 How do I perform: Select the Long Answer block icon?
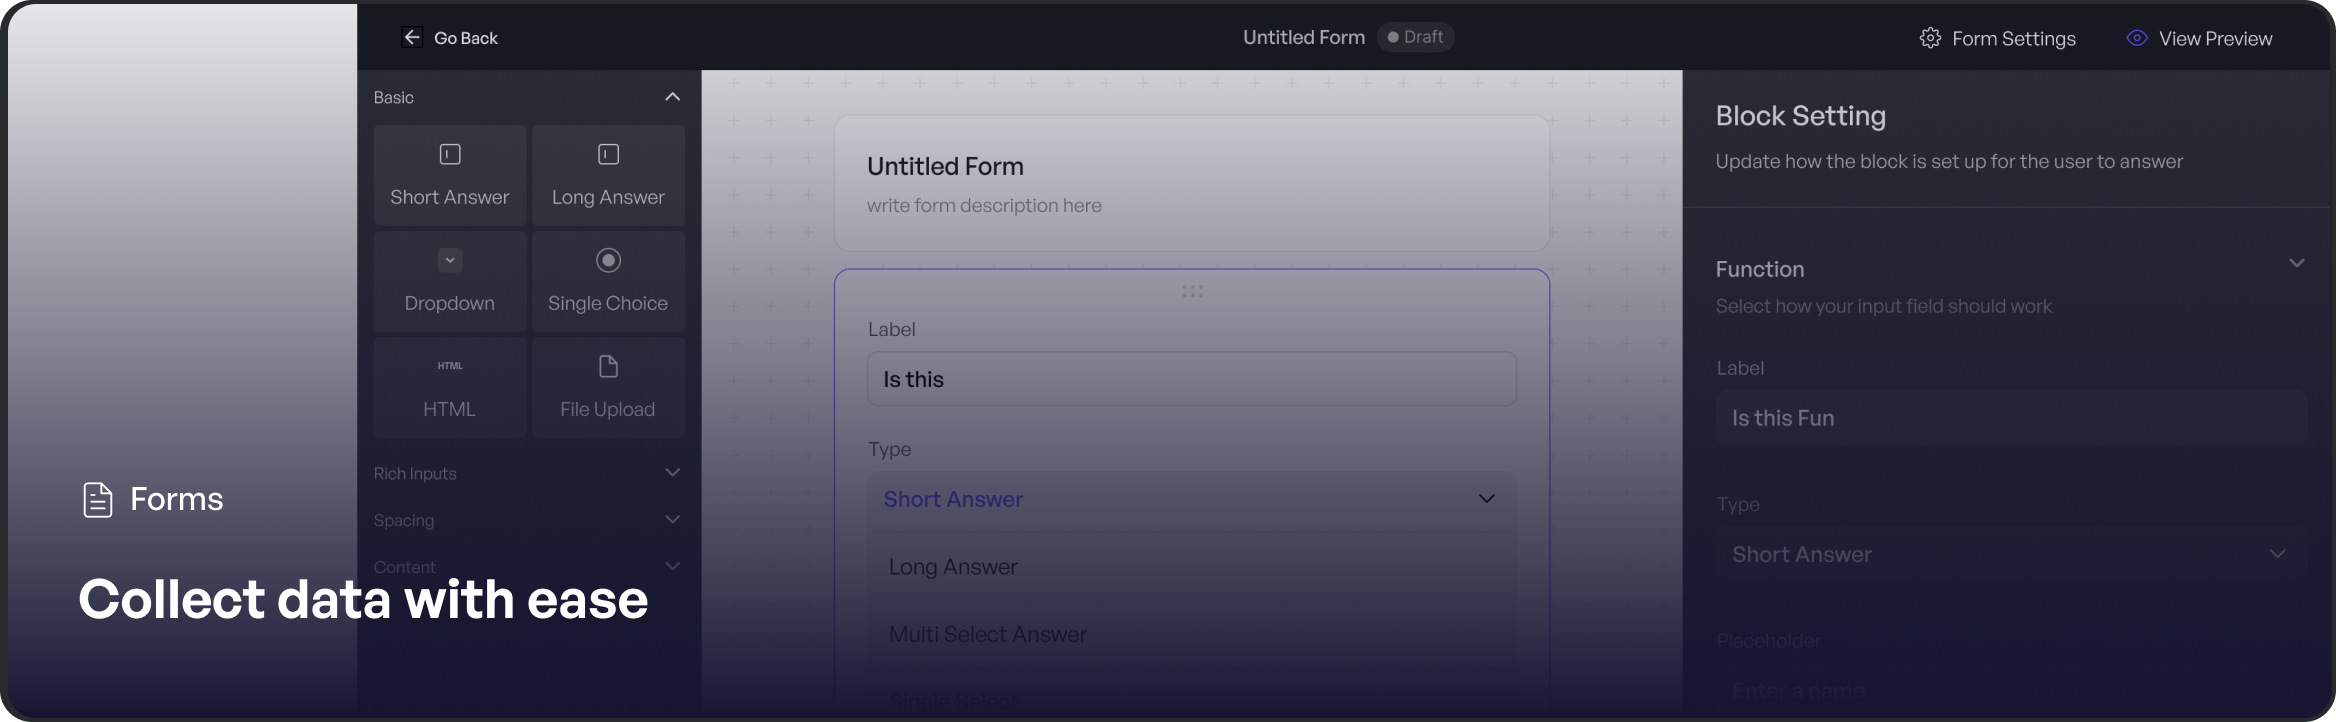[x=608, y=154]
